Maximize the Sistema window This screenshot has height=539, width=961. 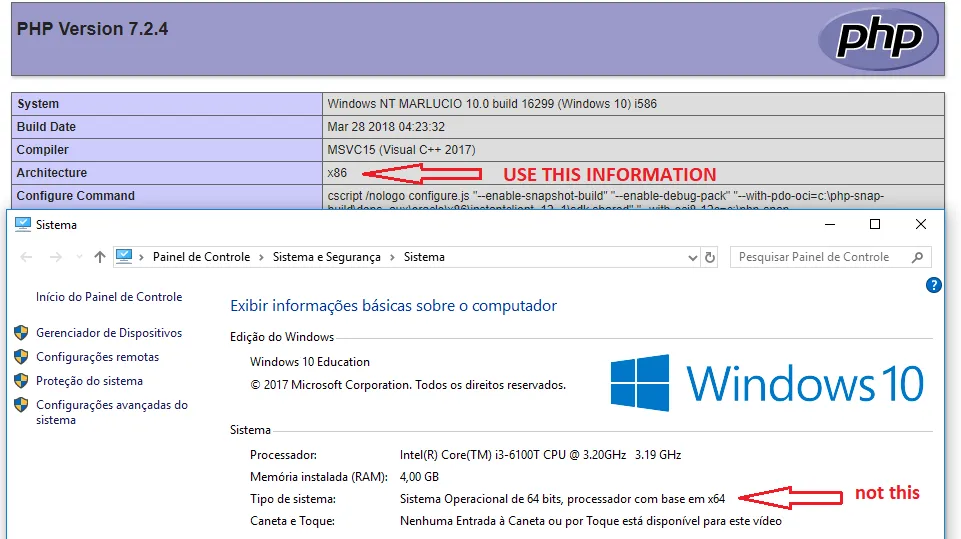875,224
